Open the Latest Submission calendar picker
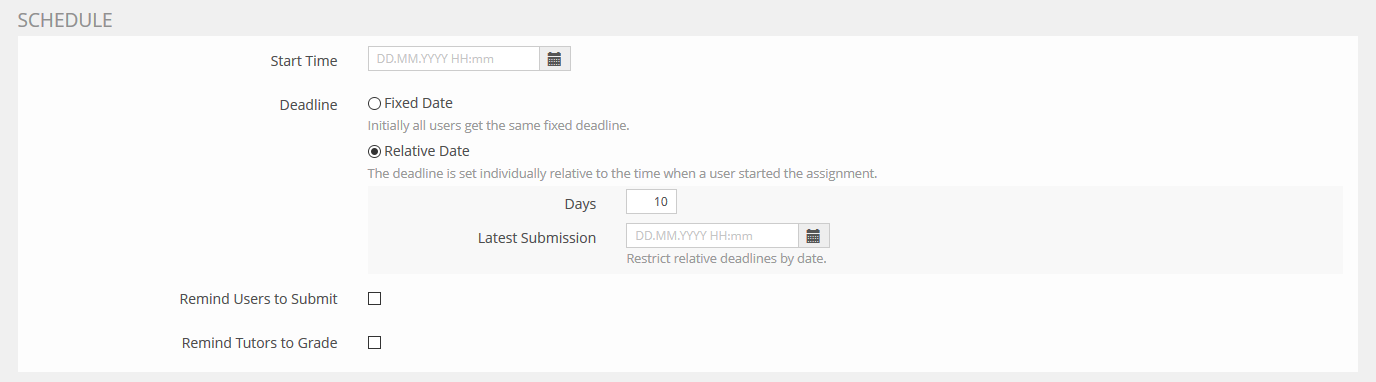The image size is (1376, 382). click(x=814, y=236)
